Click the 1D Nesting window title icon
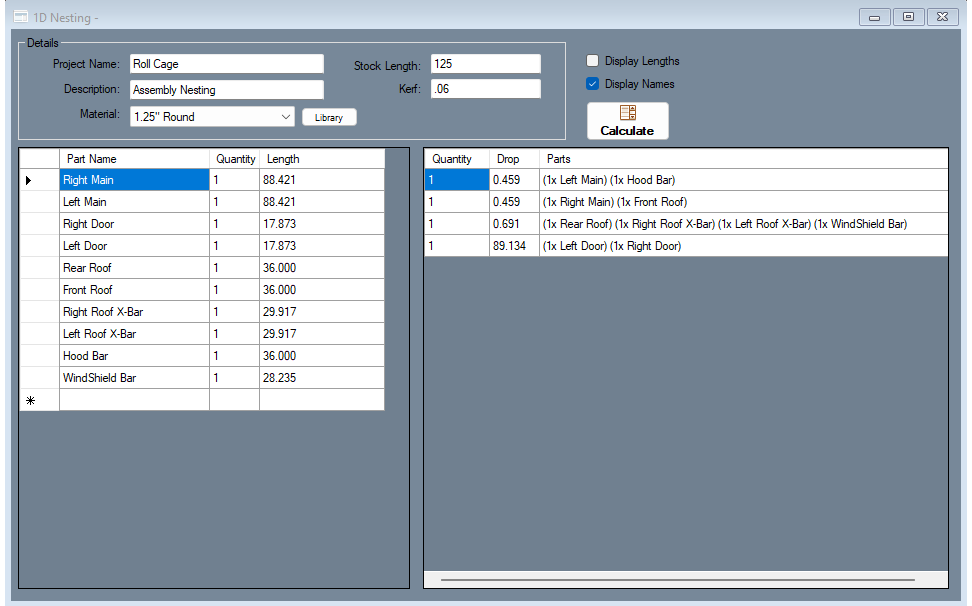This screenshot has width=972, height=606. pos(21,17)
